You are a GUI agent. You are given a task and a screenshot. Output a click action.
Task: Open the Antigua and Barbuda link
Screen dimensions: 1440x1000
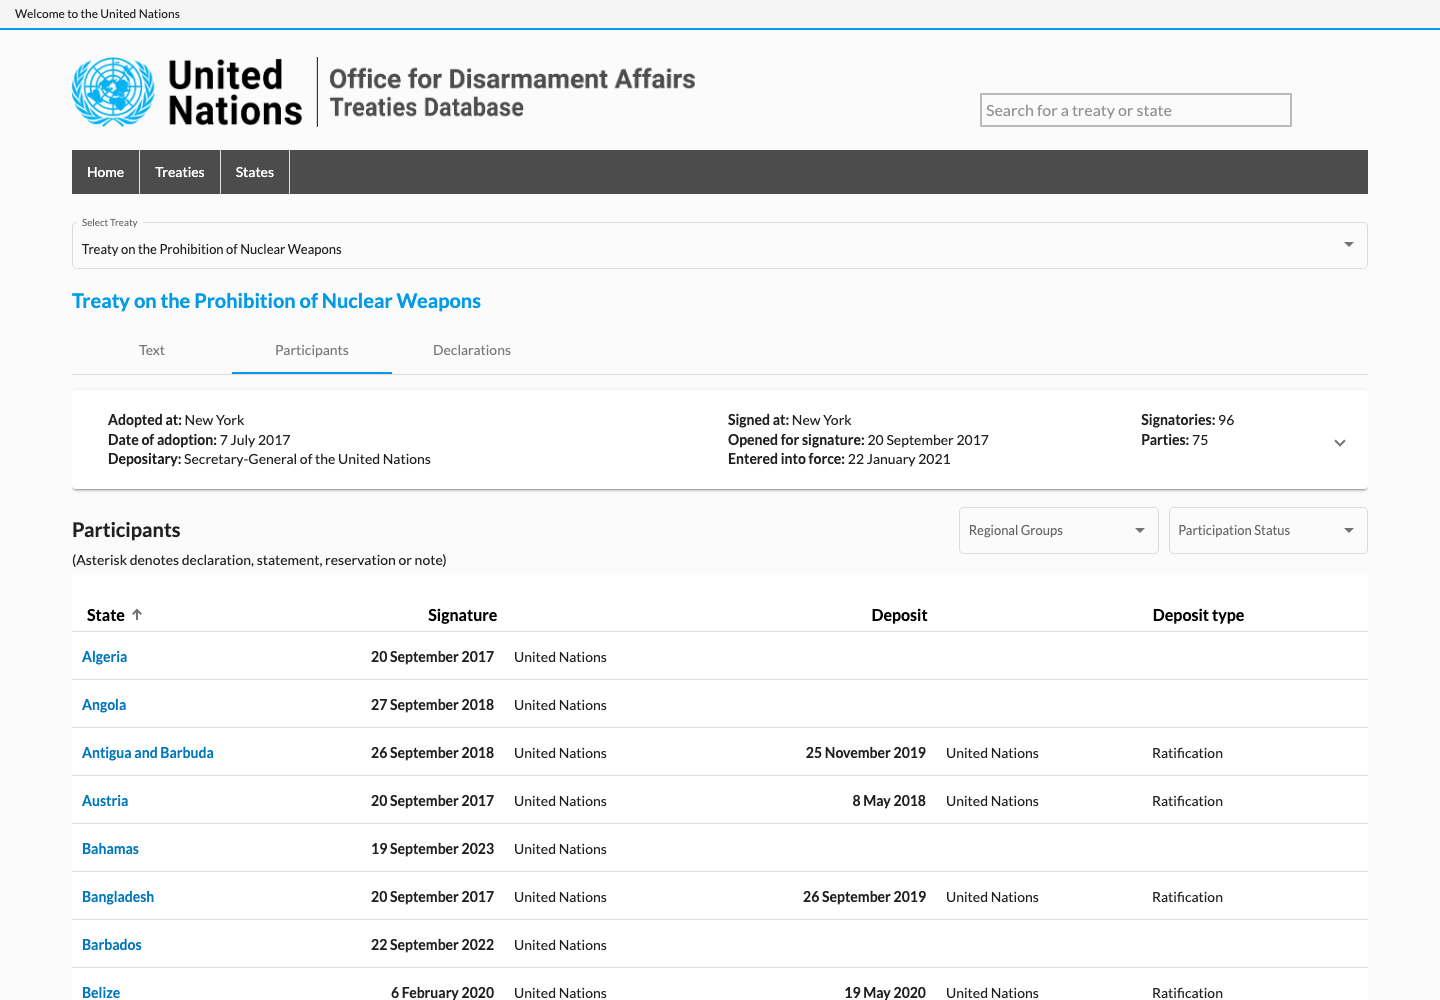pyautogui.click(x=148, y=753)
